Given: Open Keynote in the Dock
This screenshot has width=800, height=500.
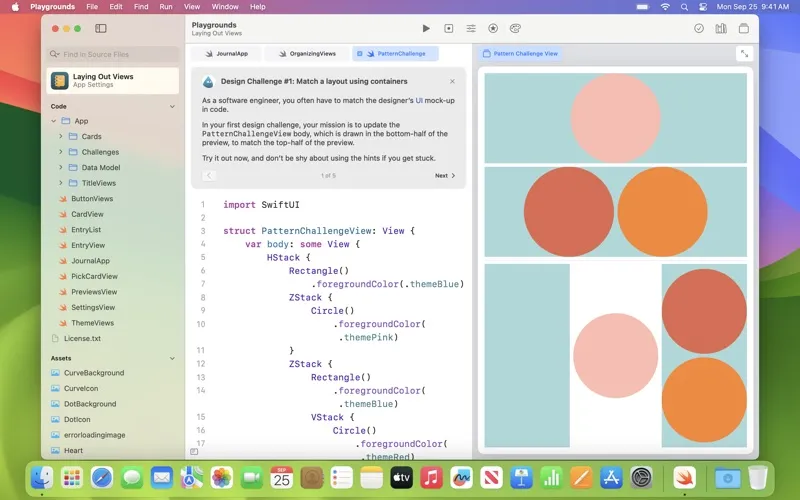Looking at the screenshot, I should point(521,478).
